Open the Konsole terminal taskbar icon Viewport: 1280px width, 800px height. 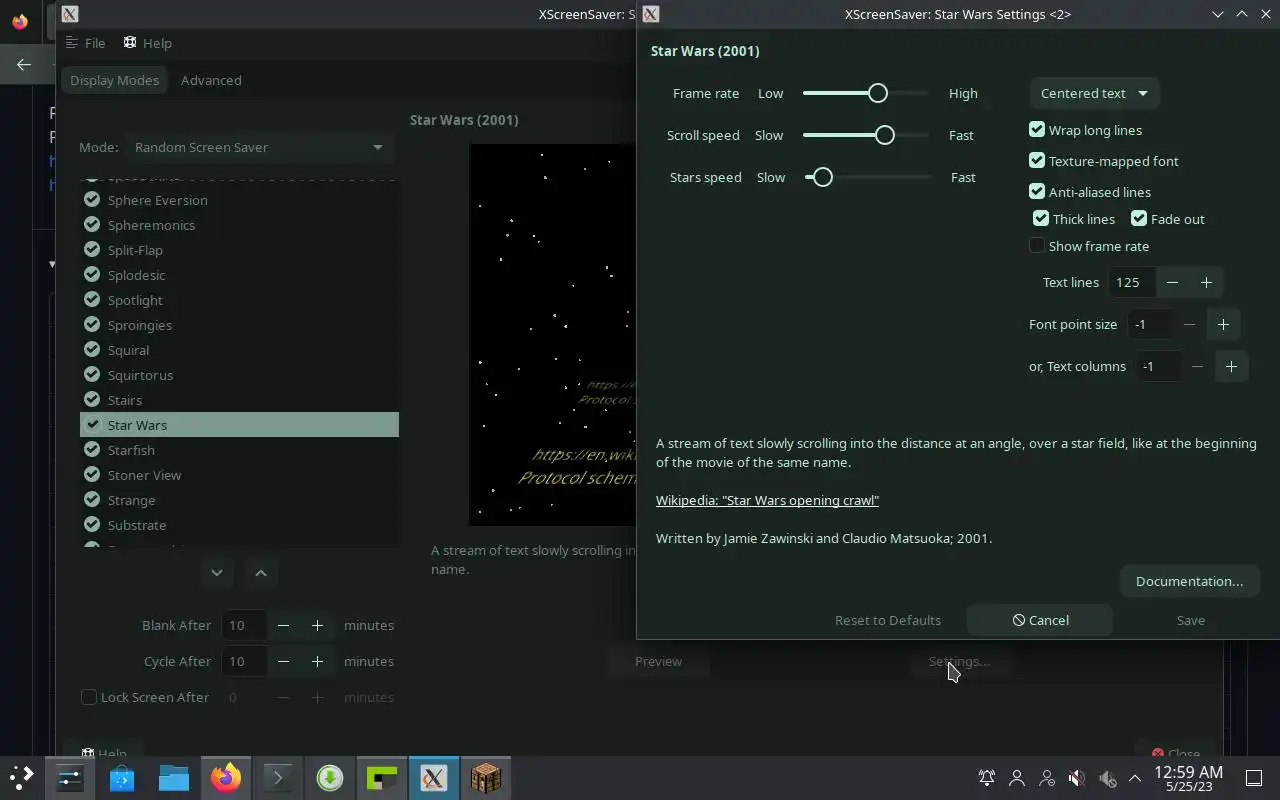[x=278, y=777]
